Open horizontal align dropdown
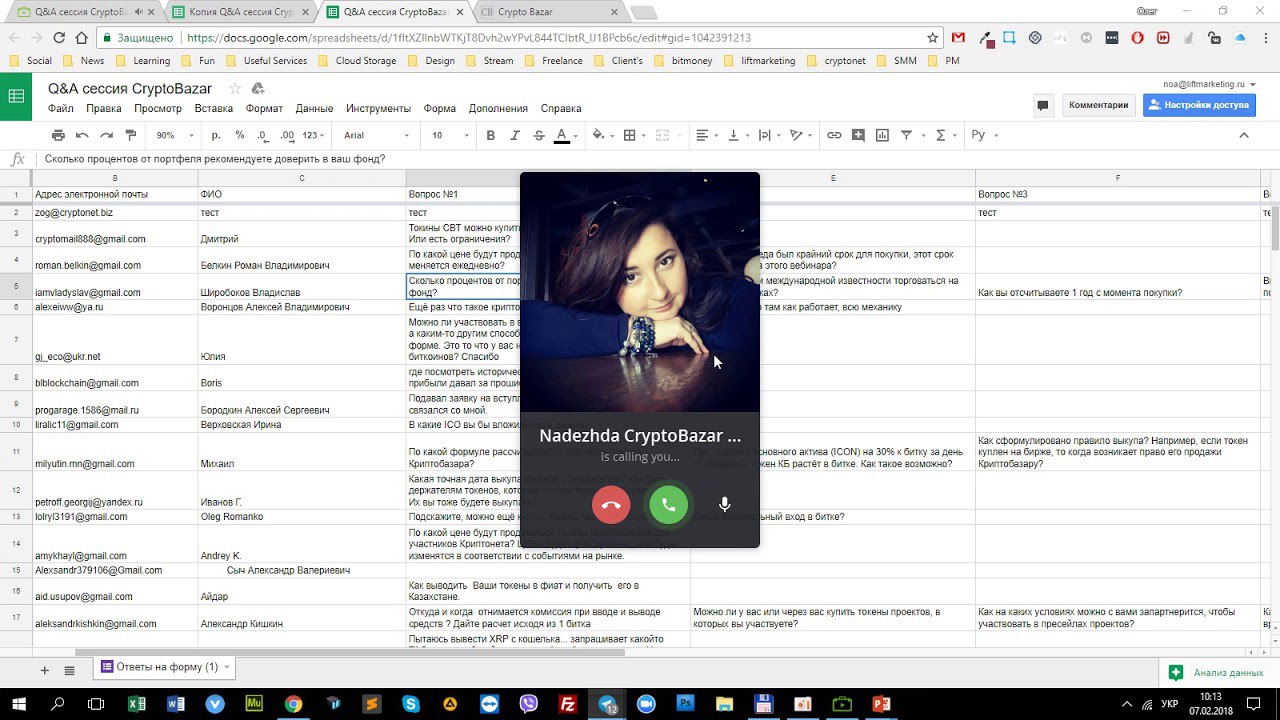 pos(707,135)
